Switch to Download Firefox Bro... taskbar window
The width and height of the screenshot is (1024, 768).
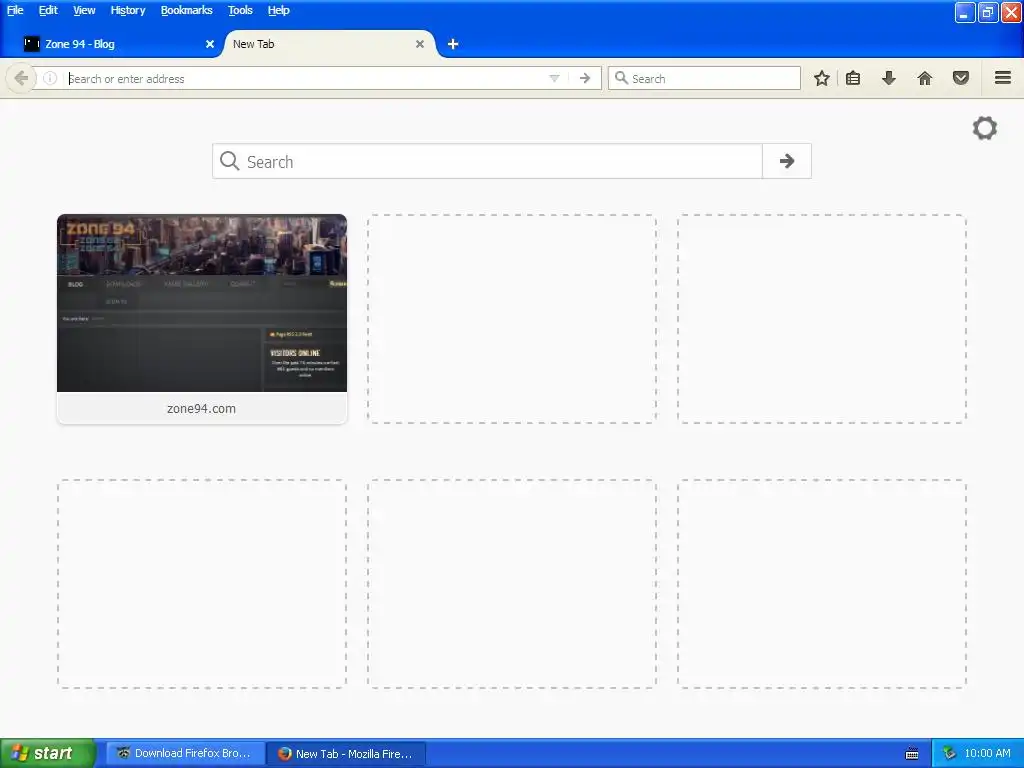tap(185, 753)
